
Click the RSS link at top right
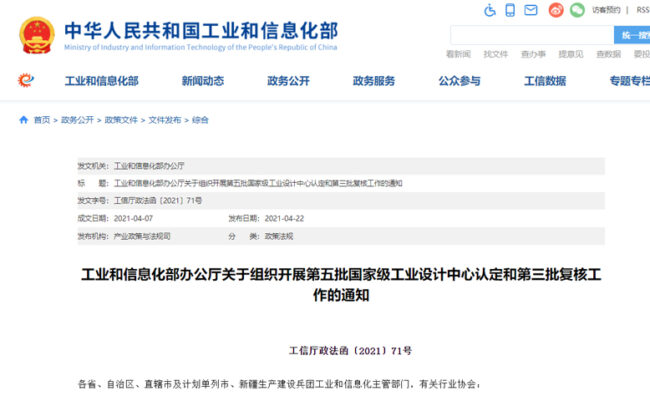(643, 10)
